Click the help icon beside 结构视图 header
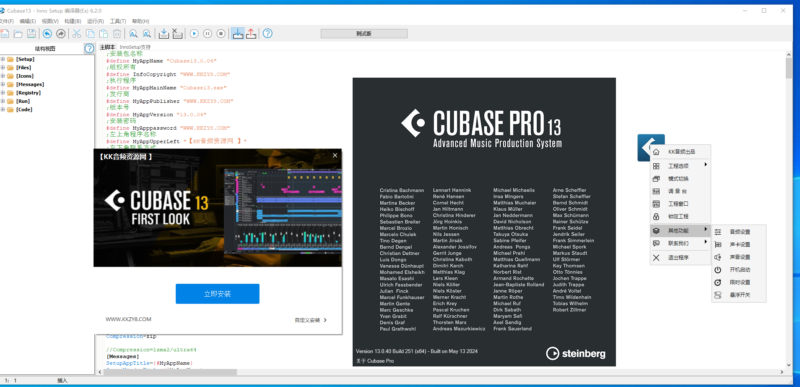This screenshot has height=387, width=800. tap(89, 48)
